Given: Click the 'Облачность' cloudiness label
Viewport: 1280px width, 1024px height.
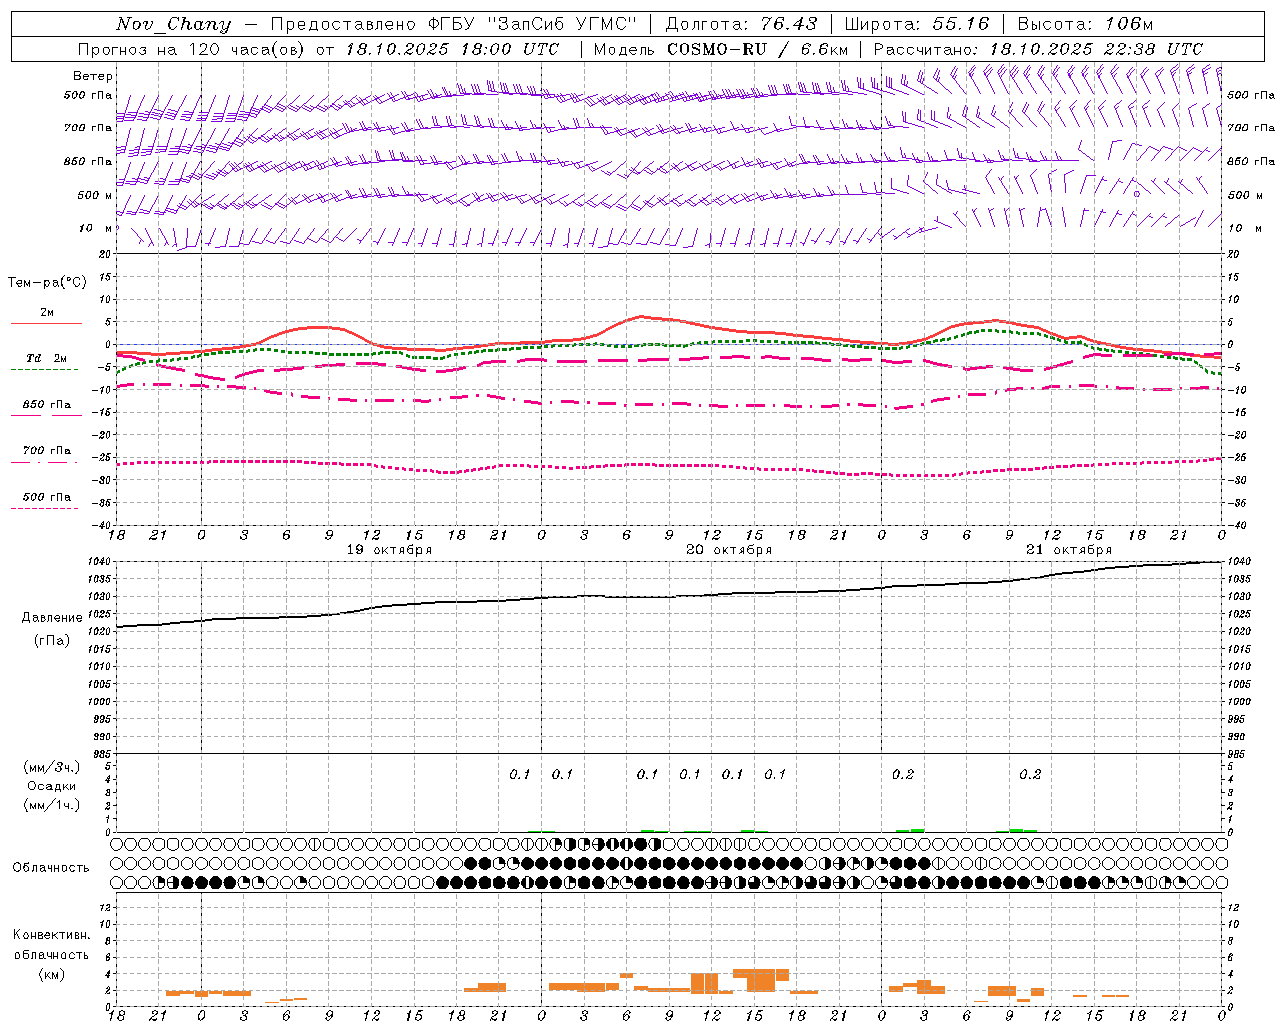Looking at the screenshot, I should coord(51,867).
